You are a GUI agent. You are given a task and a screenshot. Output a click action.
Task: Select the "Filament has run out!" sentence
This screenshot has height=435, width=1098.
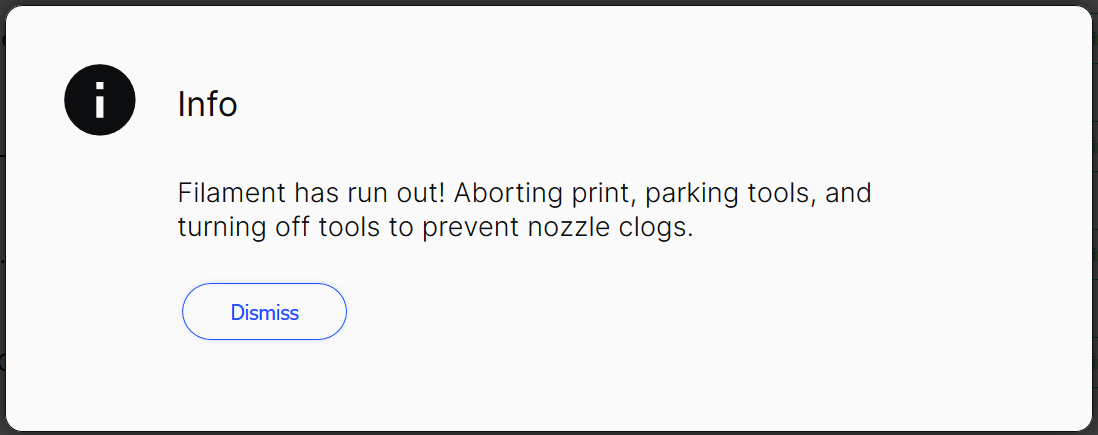pyautogui.click(x=312, y=193)
